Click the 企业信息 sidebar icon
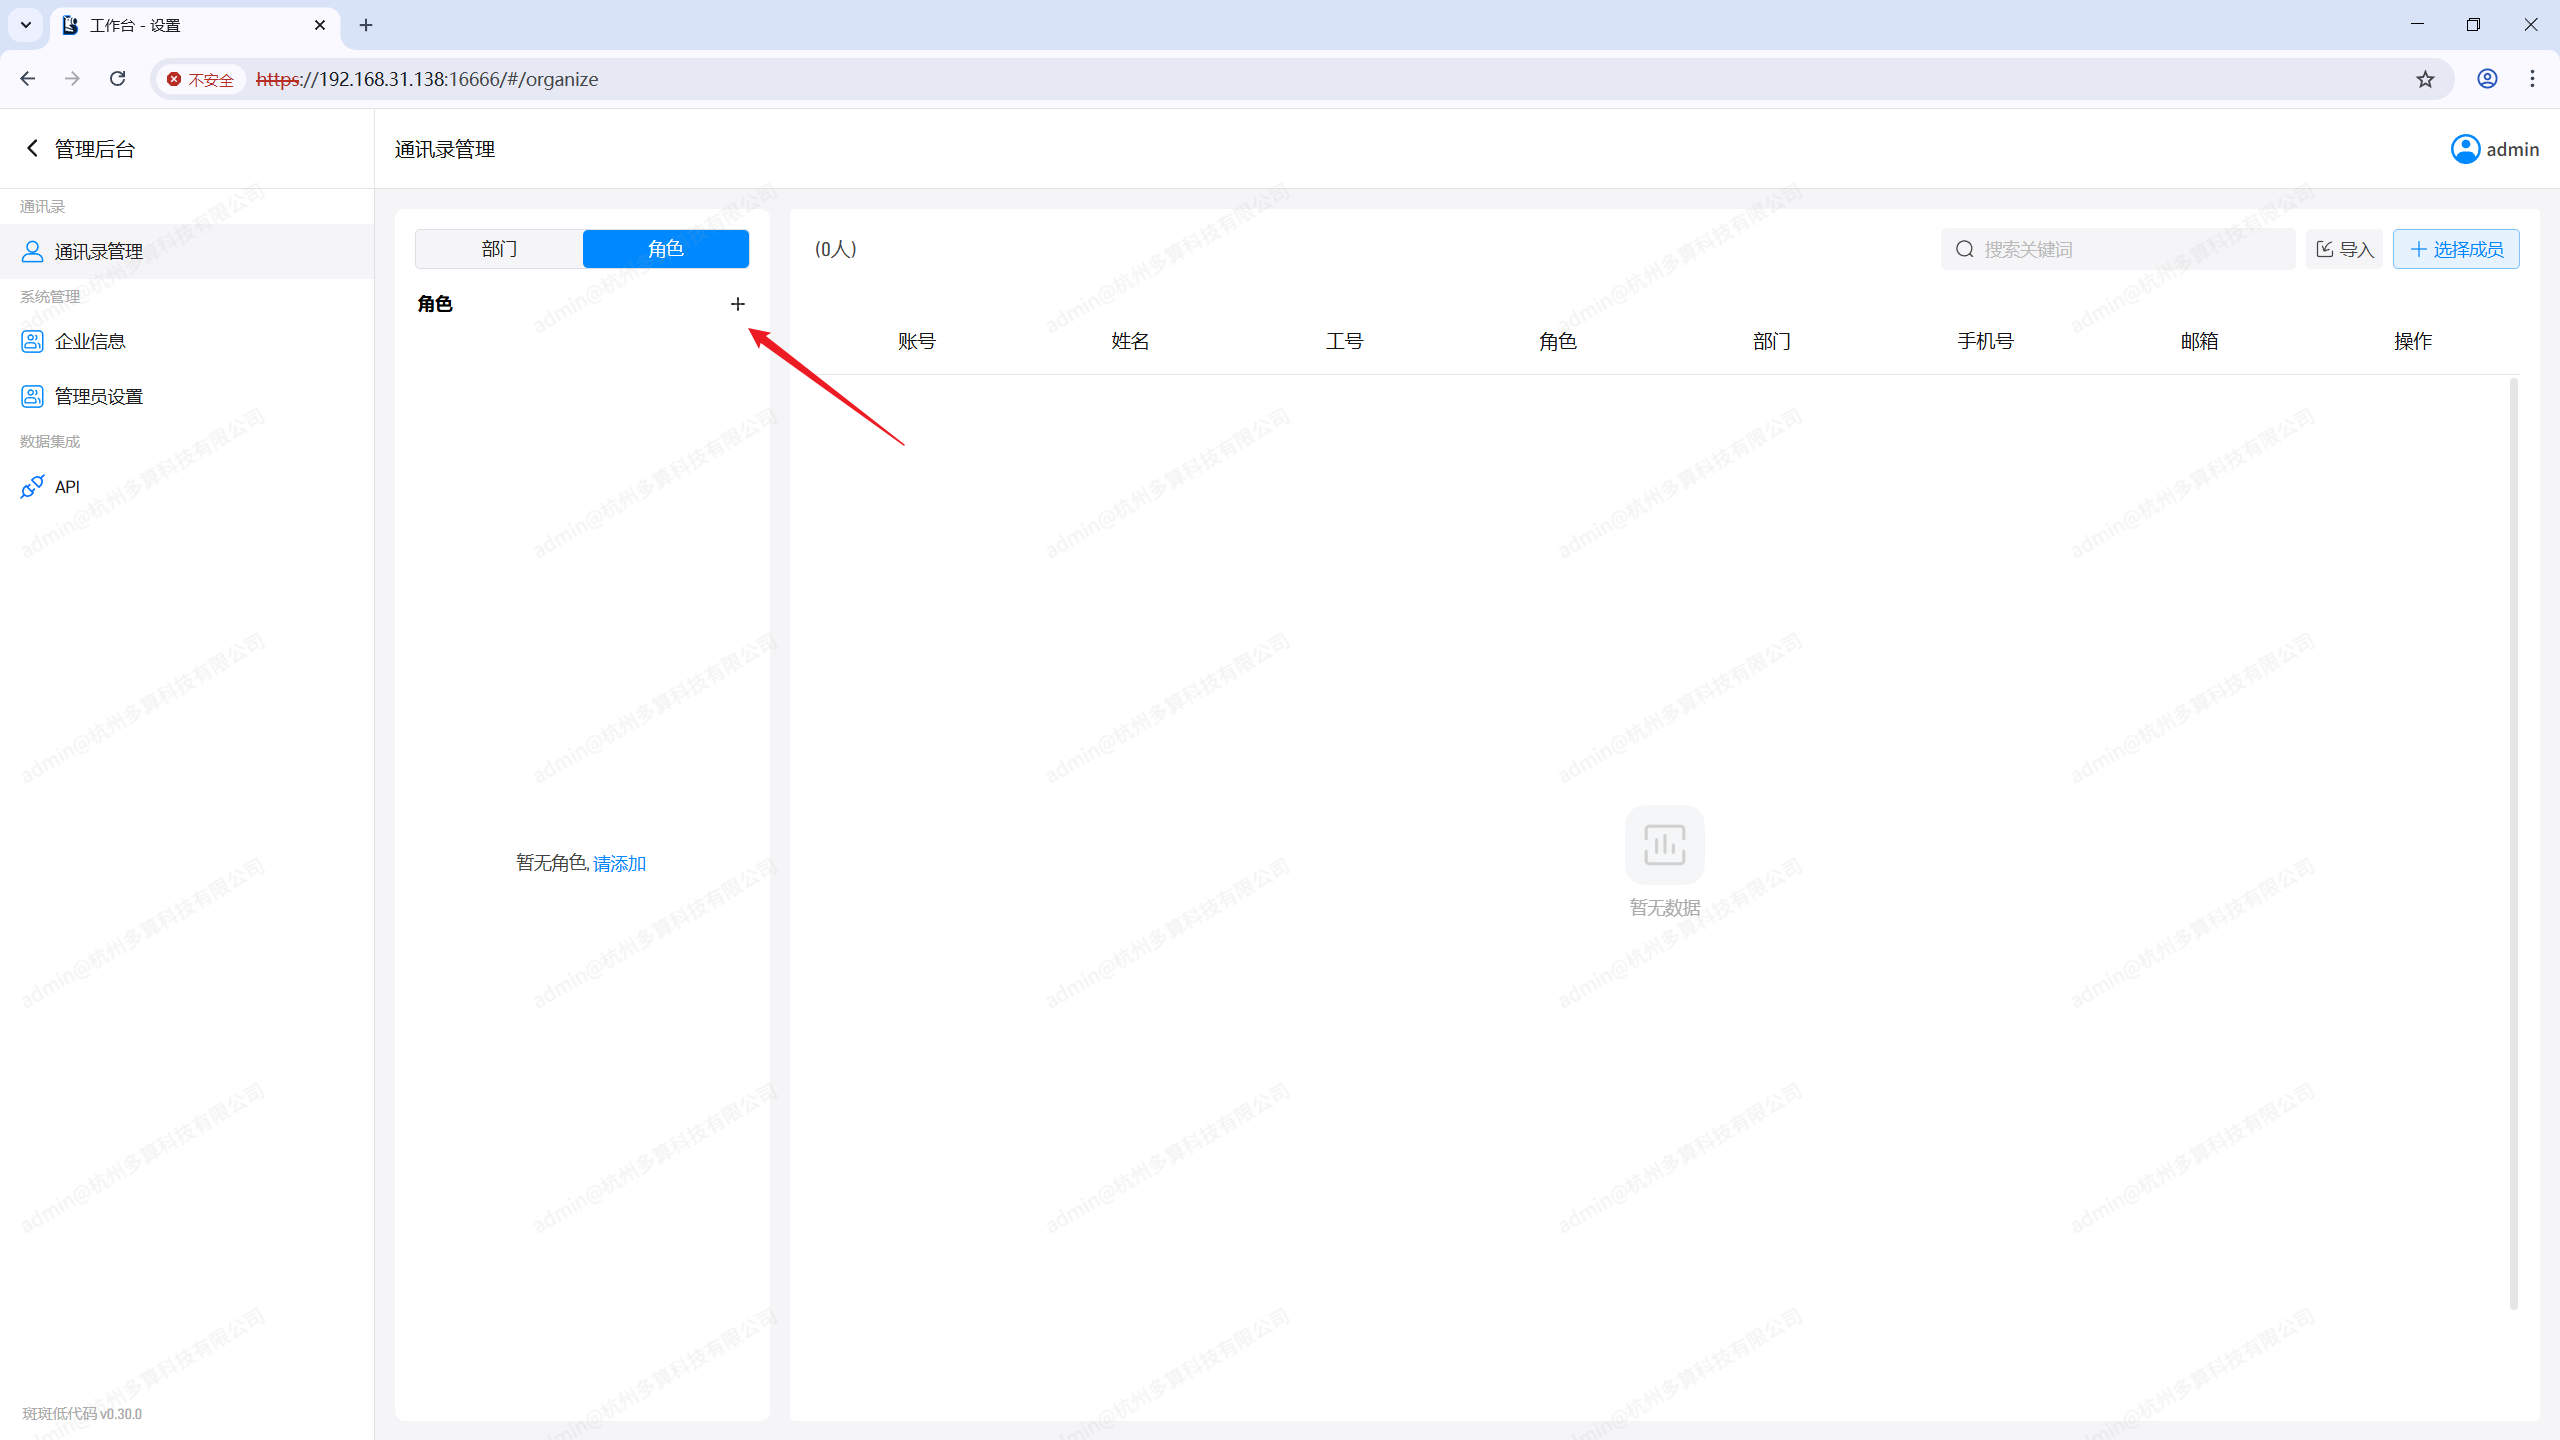Viewport: 2560px width, 1440px height. [32, 342]
